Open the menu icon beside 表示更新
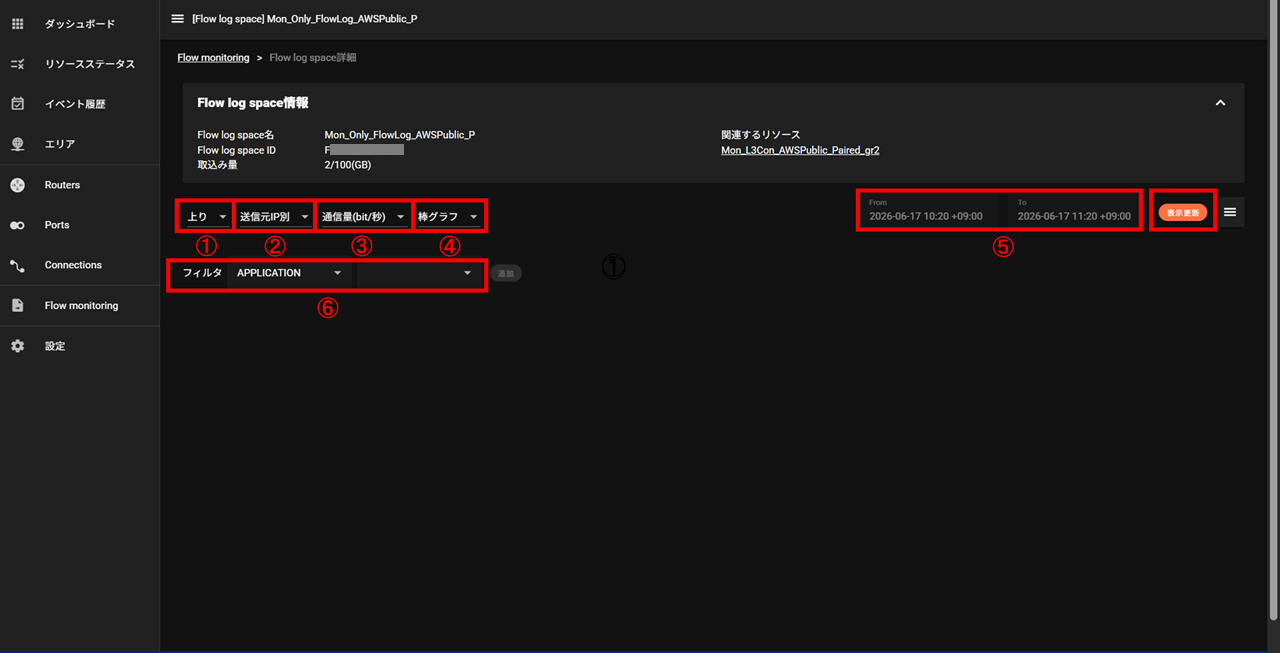Viewport: 1280px width, 653px height. pyautogui.click(x=1230, y=212)
